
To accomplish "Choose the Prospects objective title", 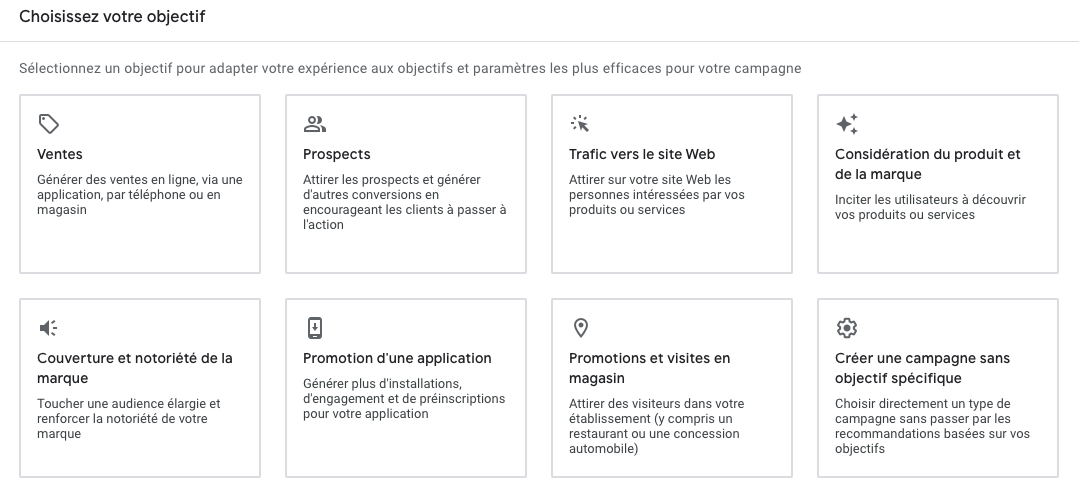I will [x=337, y=154].
